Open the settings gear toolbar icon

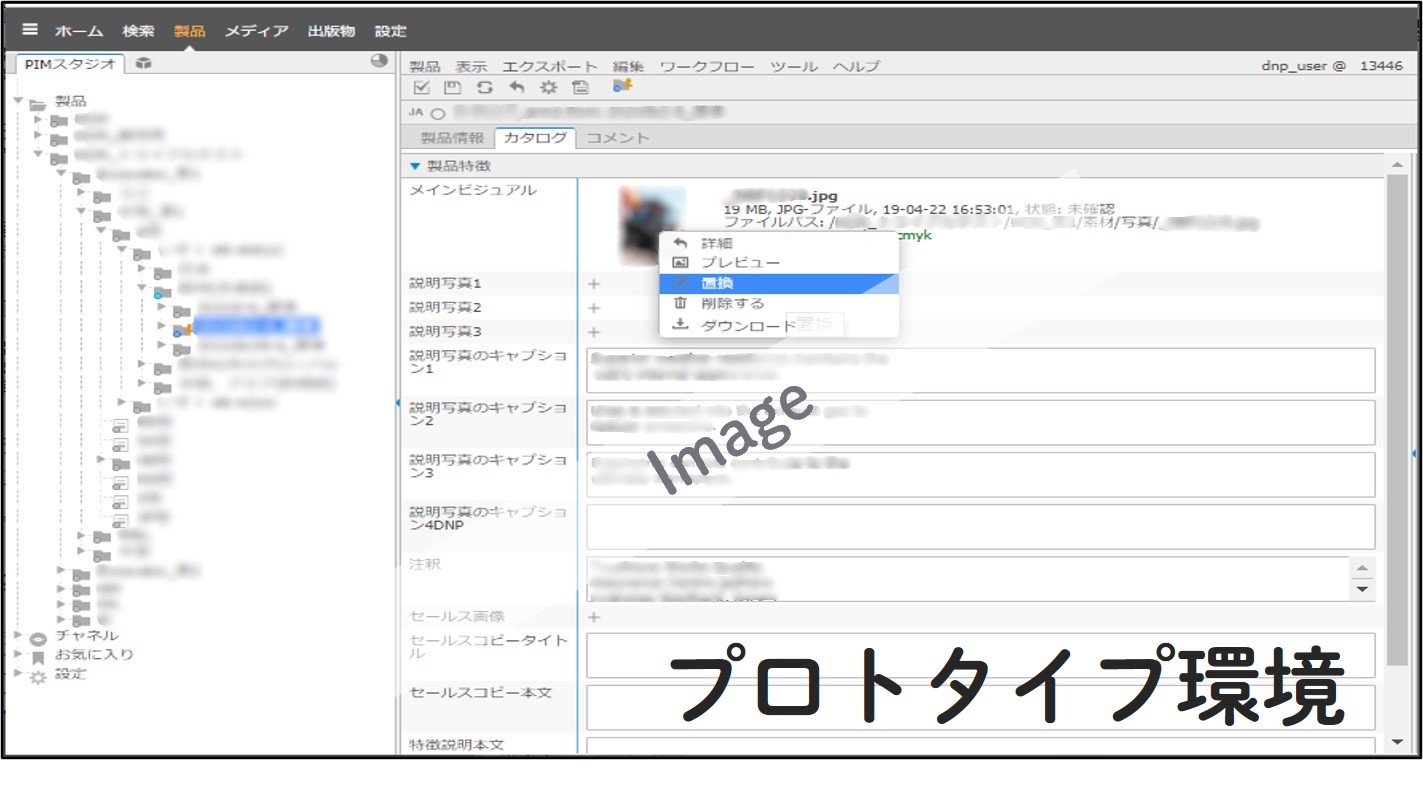(548, 88)
